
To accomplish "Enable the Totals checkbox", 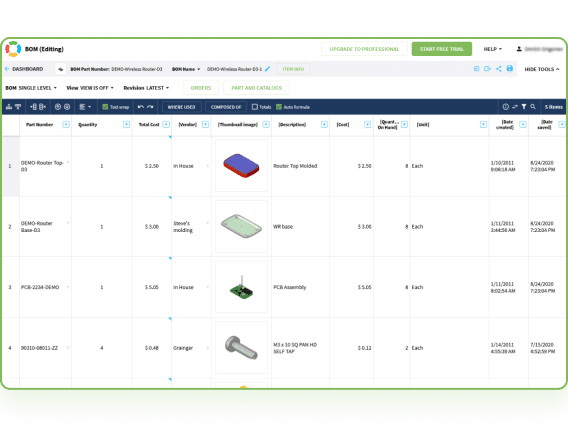I will tap(255, 107).
